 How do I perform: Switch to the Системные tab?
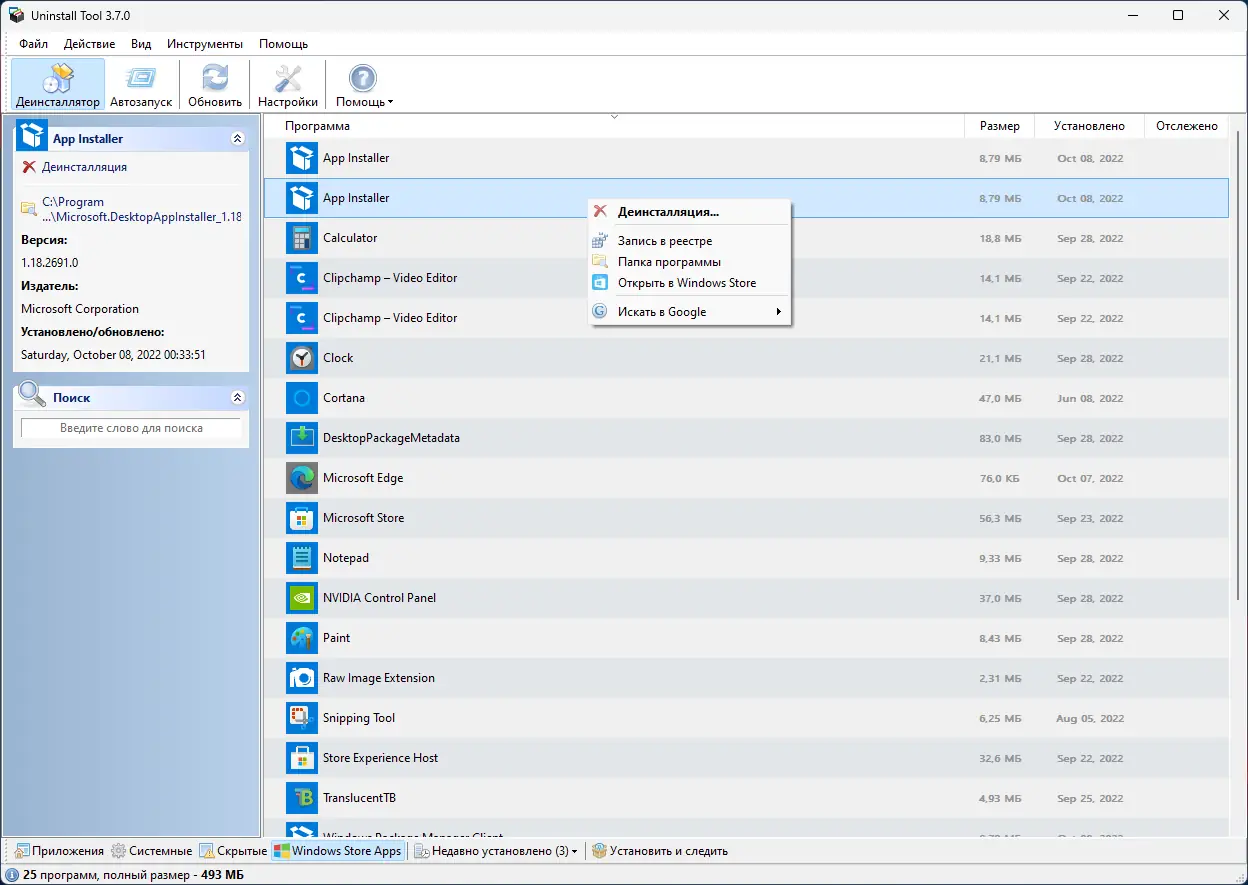tap(152, 851)
